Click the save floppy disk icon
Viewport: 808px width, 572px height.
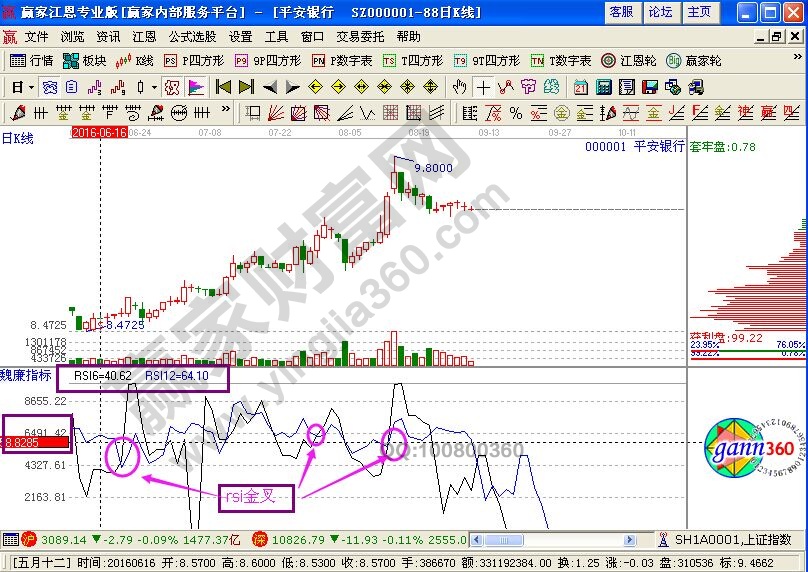pyautogui.click(x=649, y=86)
